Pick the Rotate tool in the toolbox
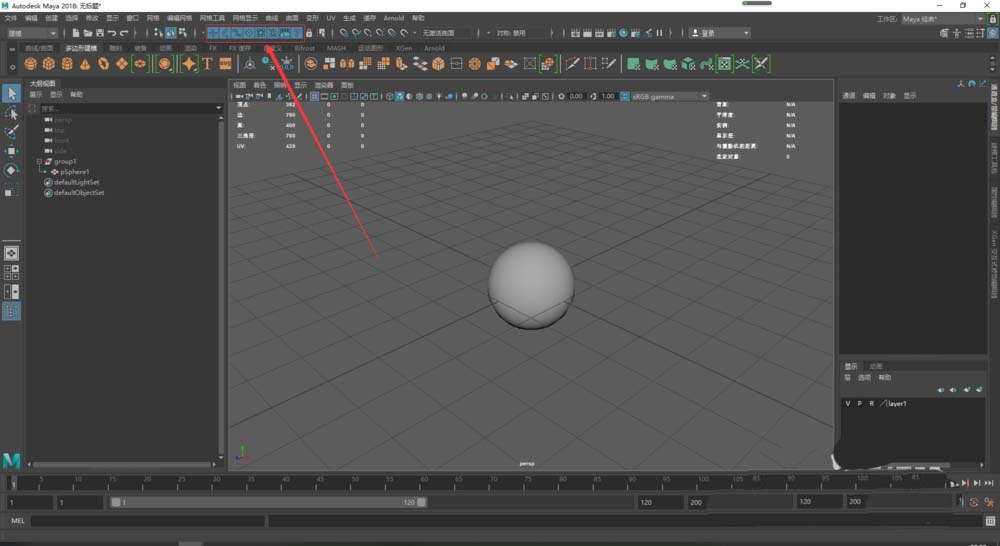The image size is (1000, 546). click(12, 170)
